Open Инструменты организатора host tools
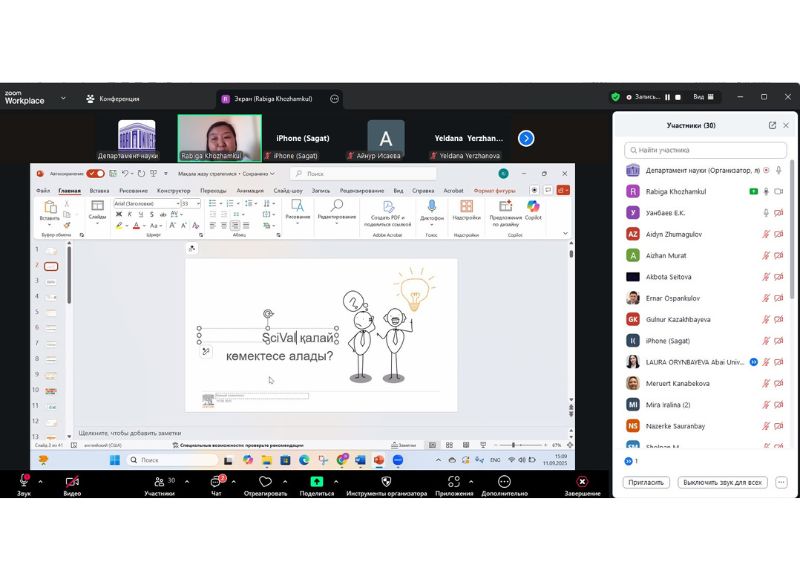The height and width of the screenshot is (580, 800). [386, 482]
